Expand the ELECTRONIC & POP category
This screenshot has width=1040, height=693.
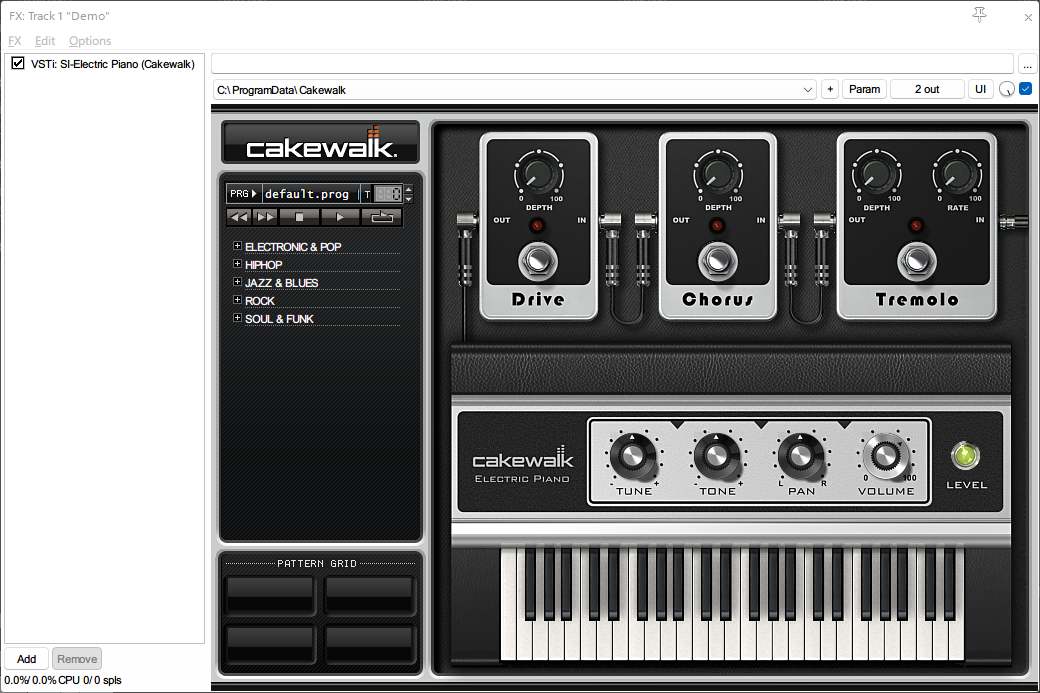point(237,246)
